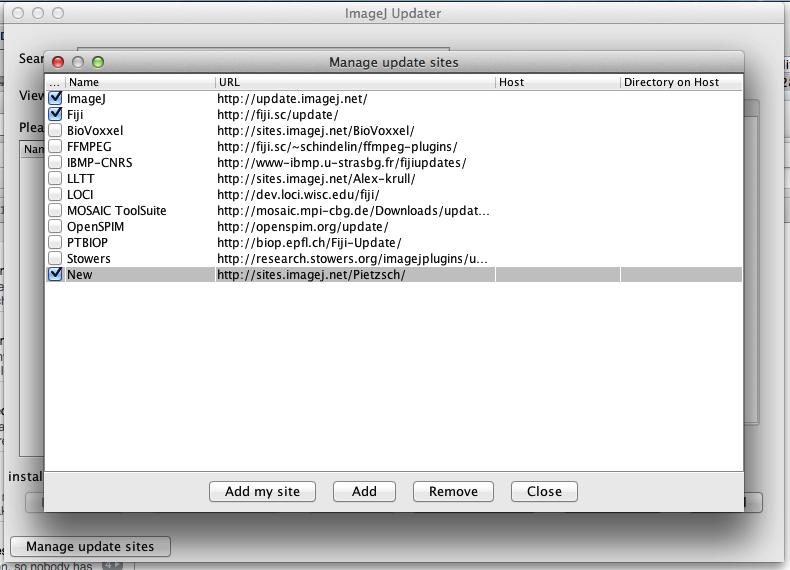The image size is (790, 570).
Task: Click the mosaic.mpi-cbg.de URL cell
Action: [x=355, y=211]
